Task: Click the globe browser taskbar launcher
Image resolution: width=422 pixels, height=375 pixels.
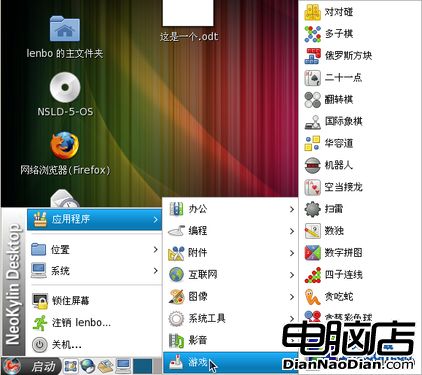Action: 88,366
